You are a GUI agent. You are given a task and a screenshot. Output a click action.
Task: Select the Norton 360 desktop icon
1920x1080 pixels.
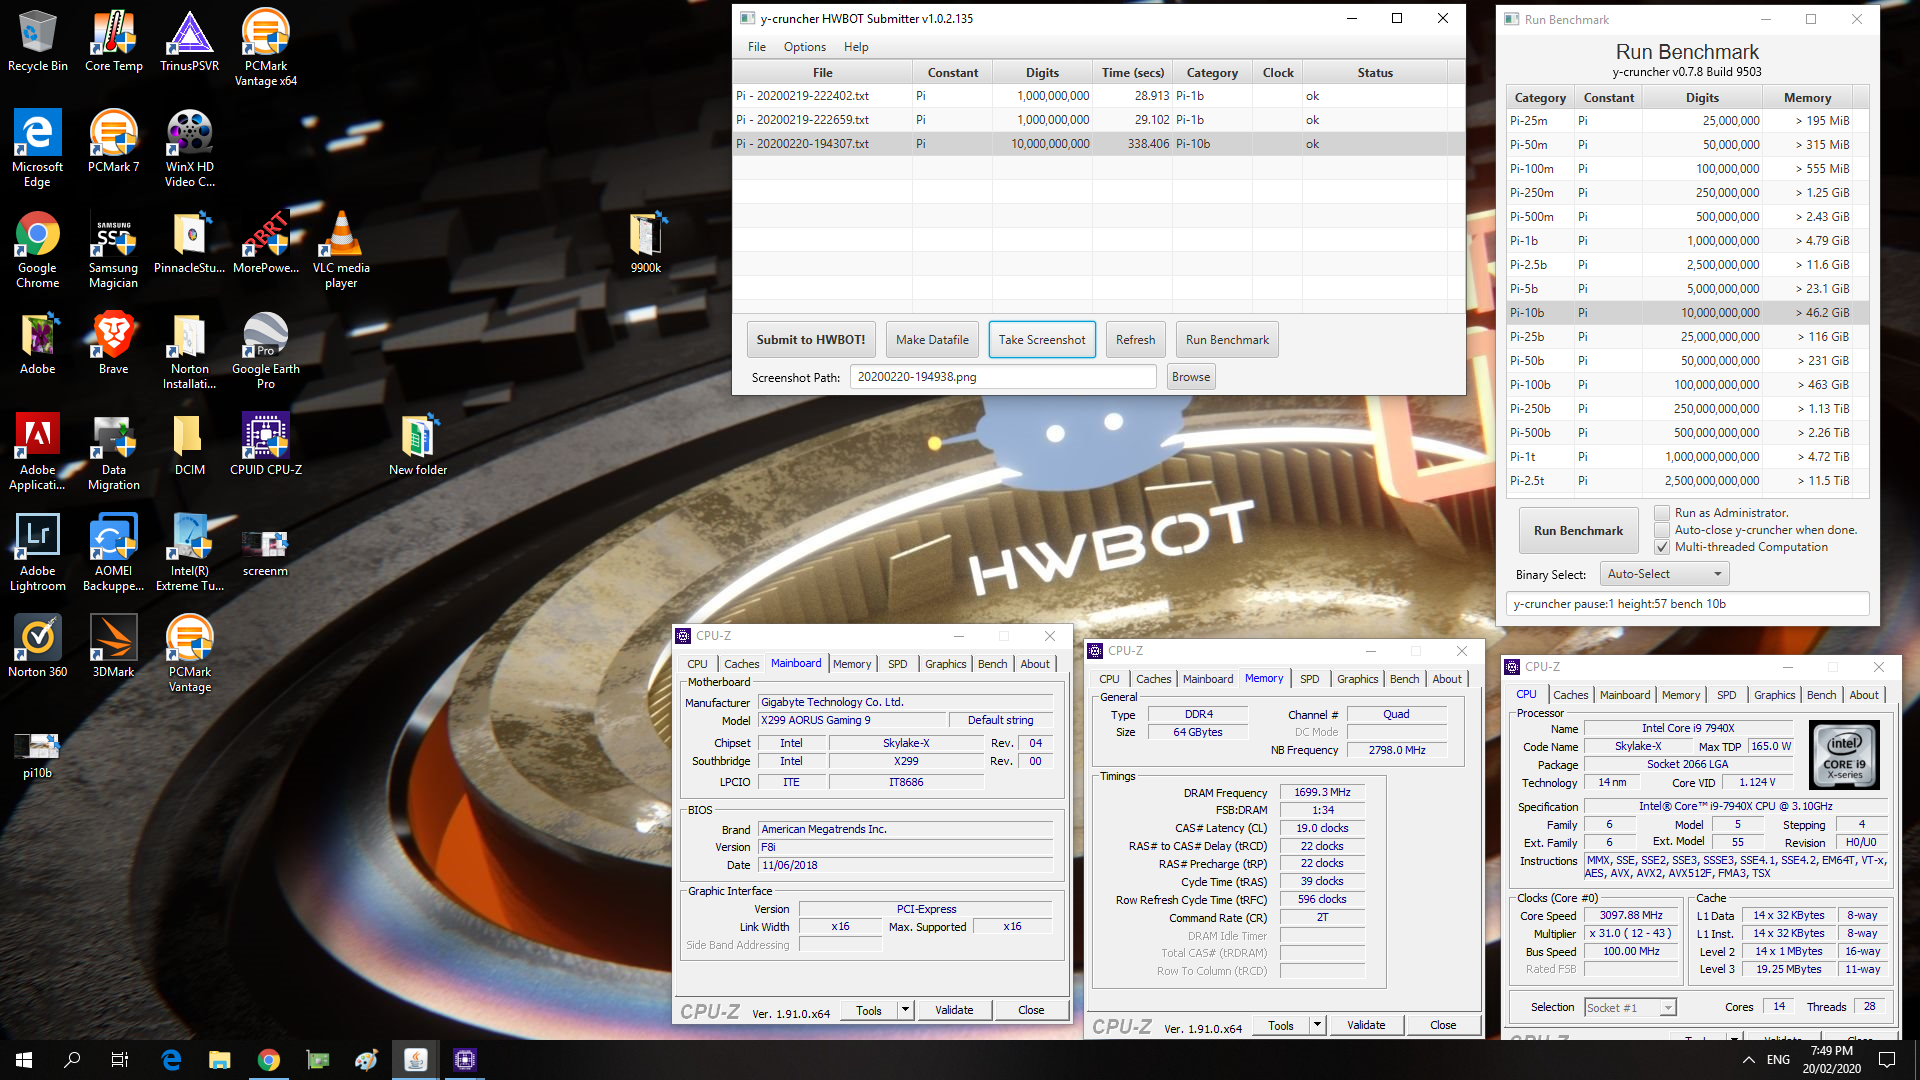coord(38,646)
